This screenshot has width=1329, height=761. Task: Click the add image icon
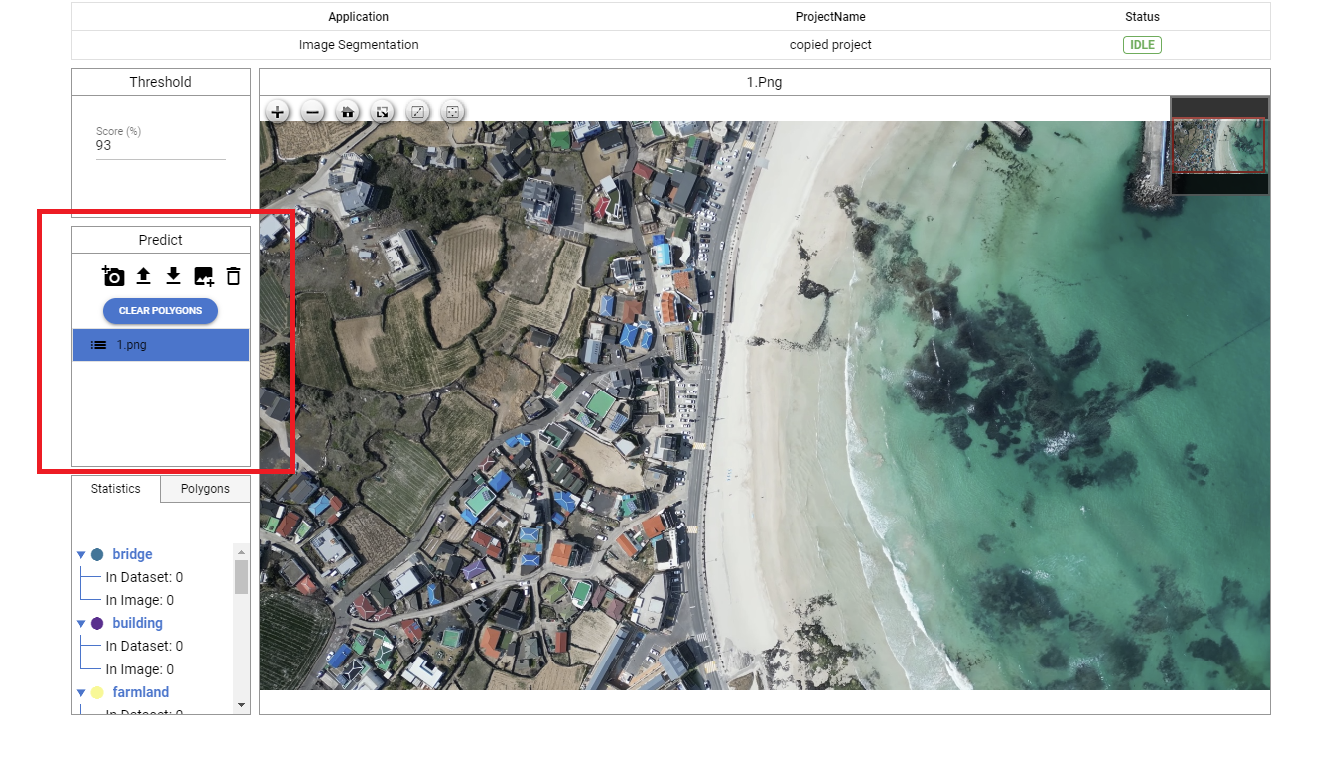pos(204,277)
